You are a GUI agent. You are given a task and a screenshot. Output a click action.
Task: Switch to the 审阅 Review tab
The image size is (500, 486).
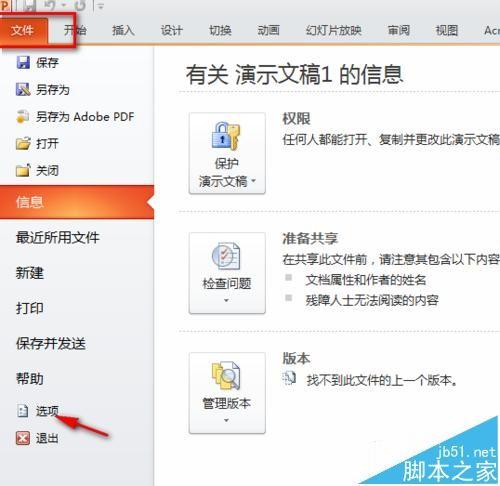point(398,31)
